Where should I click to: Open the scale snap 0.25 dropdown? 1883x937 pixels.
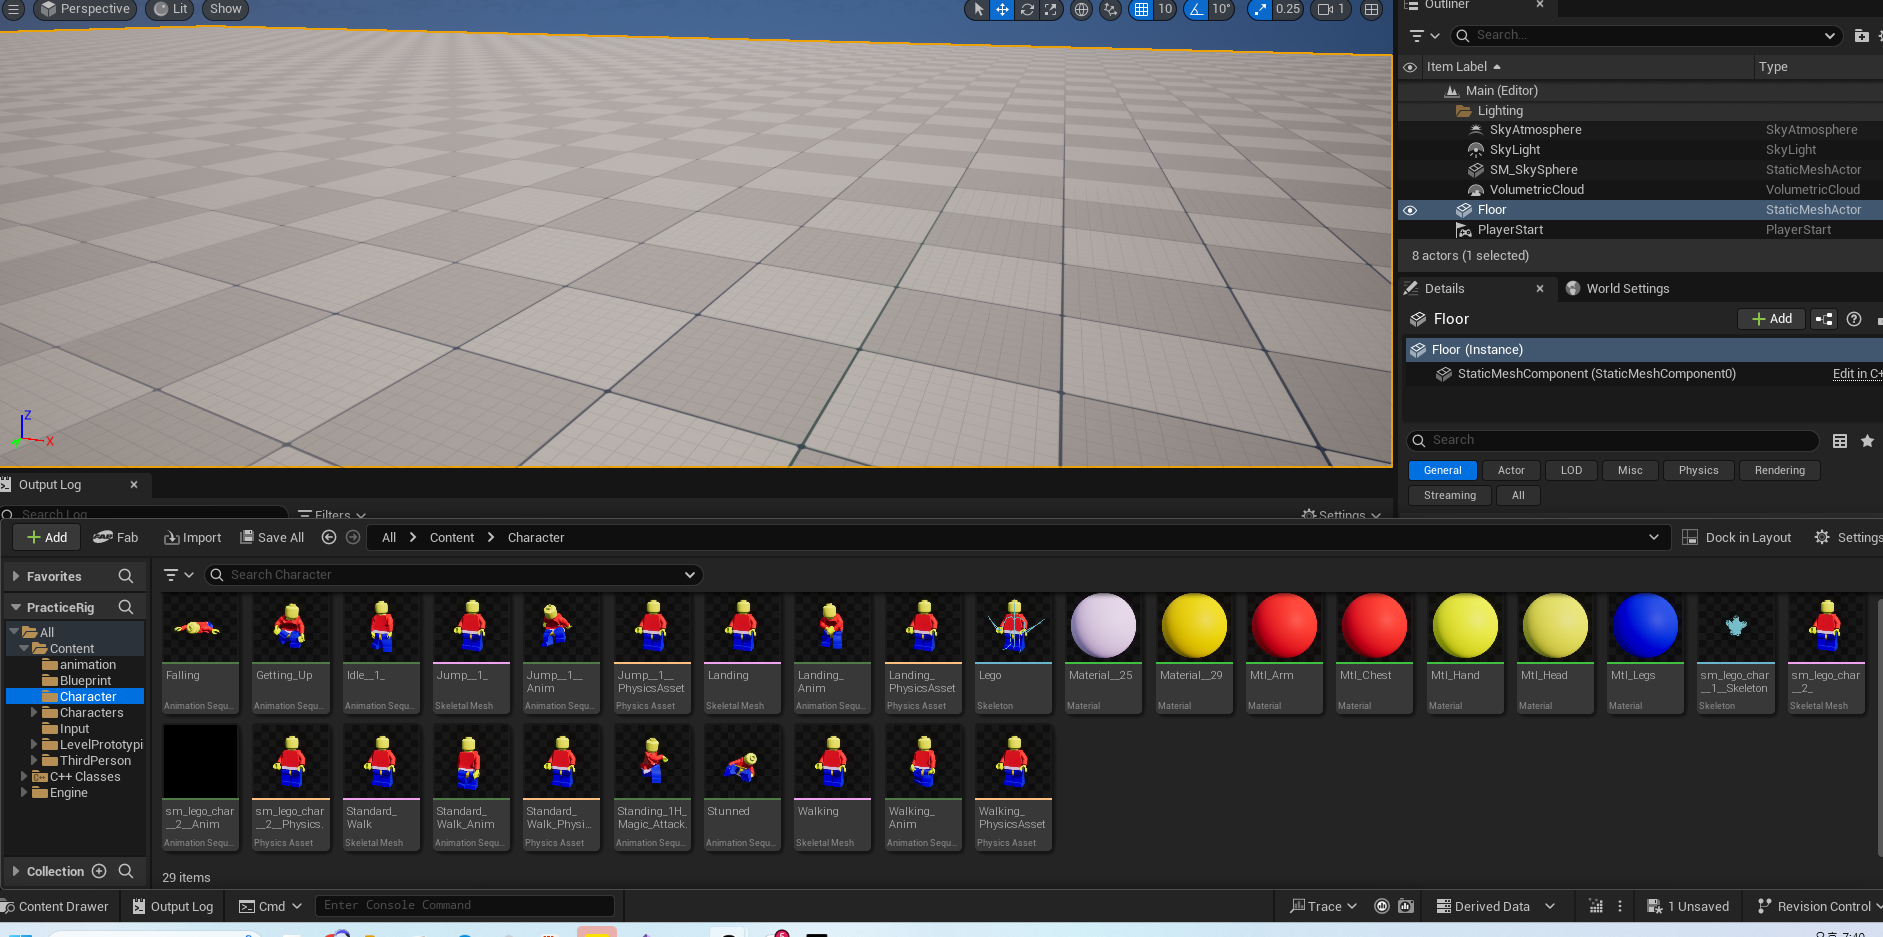tap(1288, 9)
